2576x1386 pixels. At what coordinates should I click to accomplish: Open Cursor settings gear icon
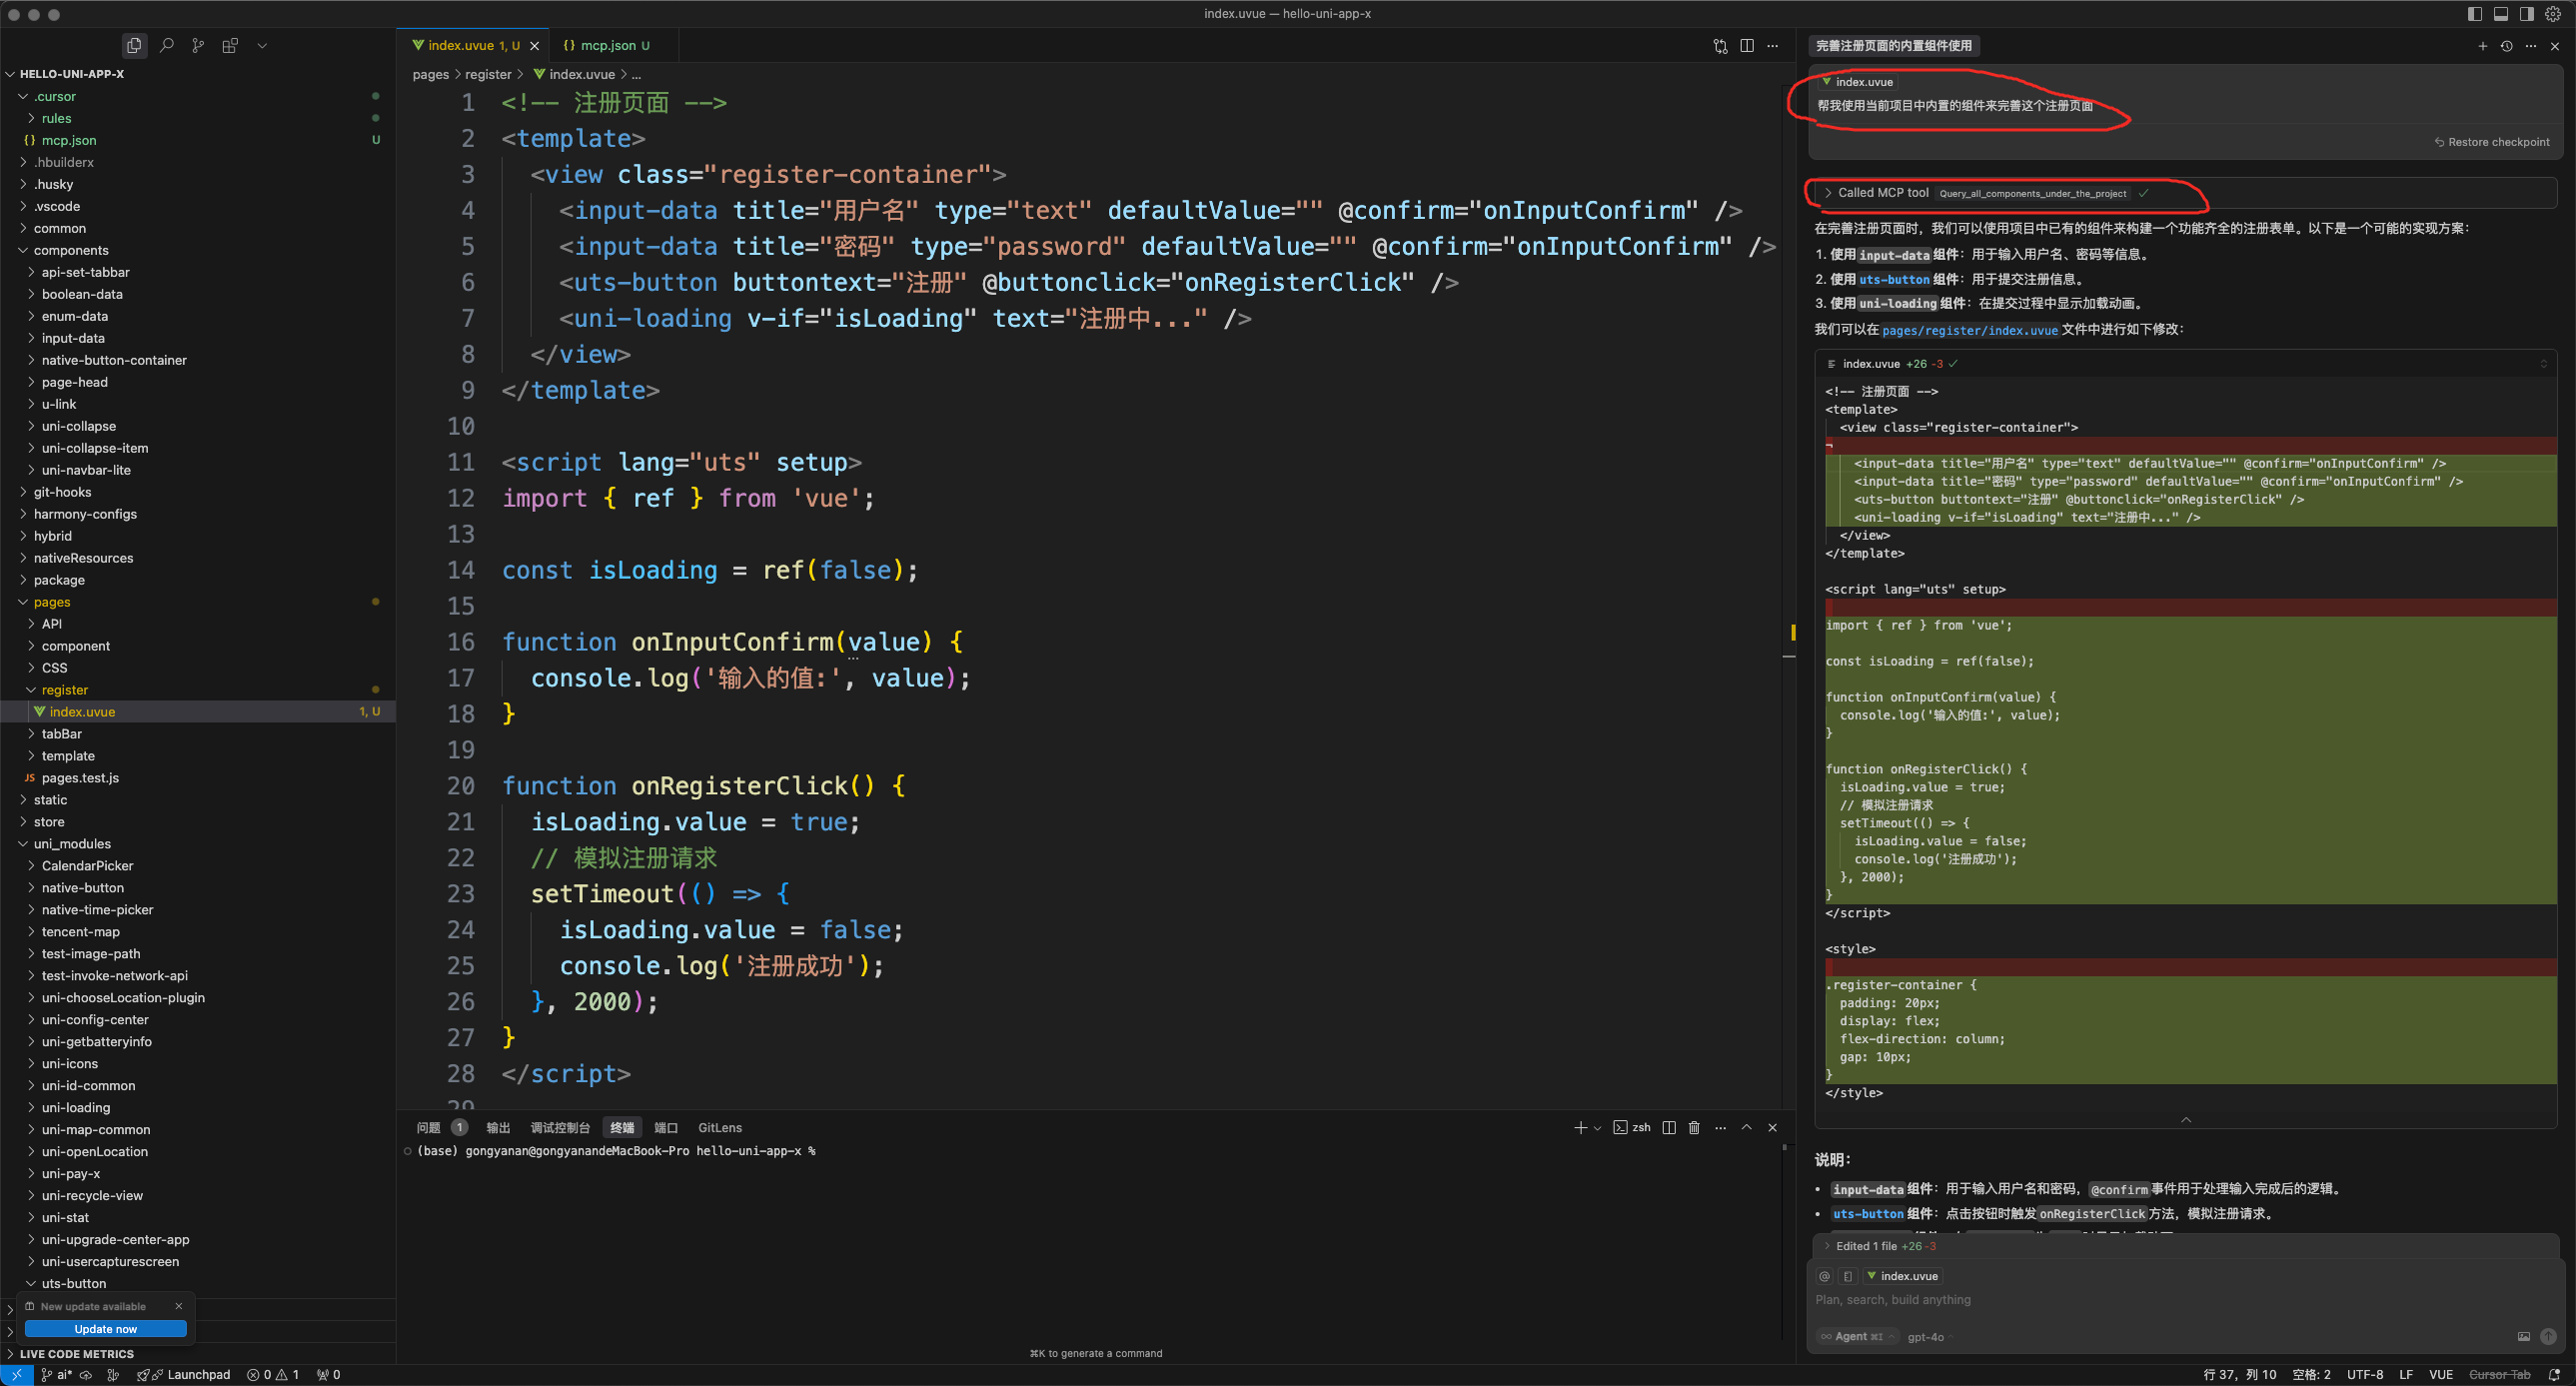(2553, 14)
